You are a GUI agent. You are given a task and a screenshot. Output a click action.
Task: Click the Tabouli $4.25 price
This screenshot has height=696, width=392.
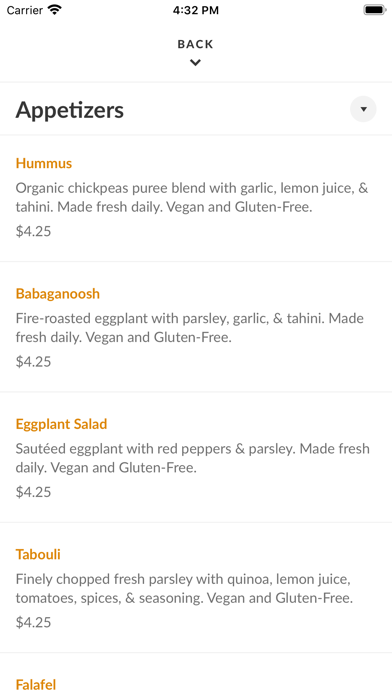click(33, 622)
